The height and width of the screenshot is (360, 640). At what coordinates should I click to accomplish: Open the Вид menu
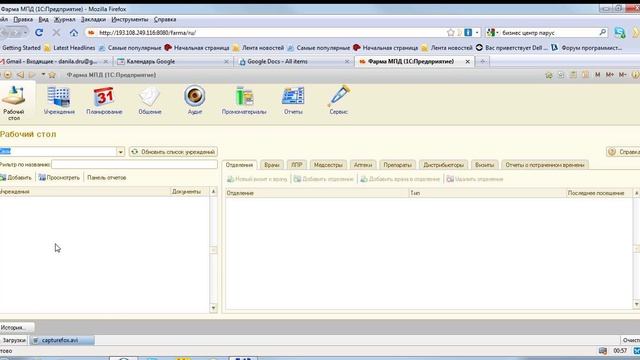pyautogui.click(x=43, y=19)
